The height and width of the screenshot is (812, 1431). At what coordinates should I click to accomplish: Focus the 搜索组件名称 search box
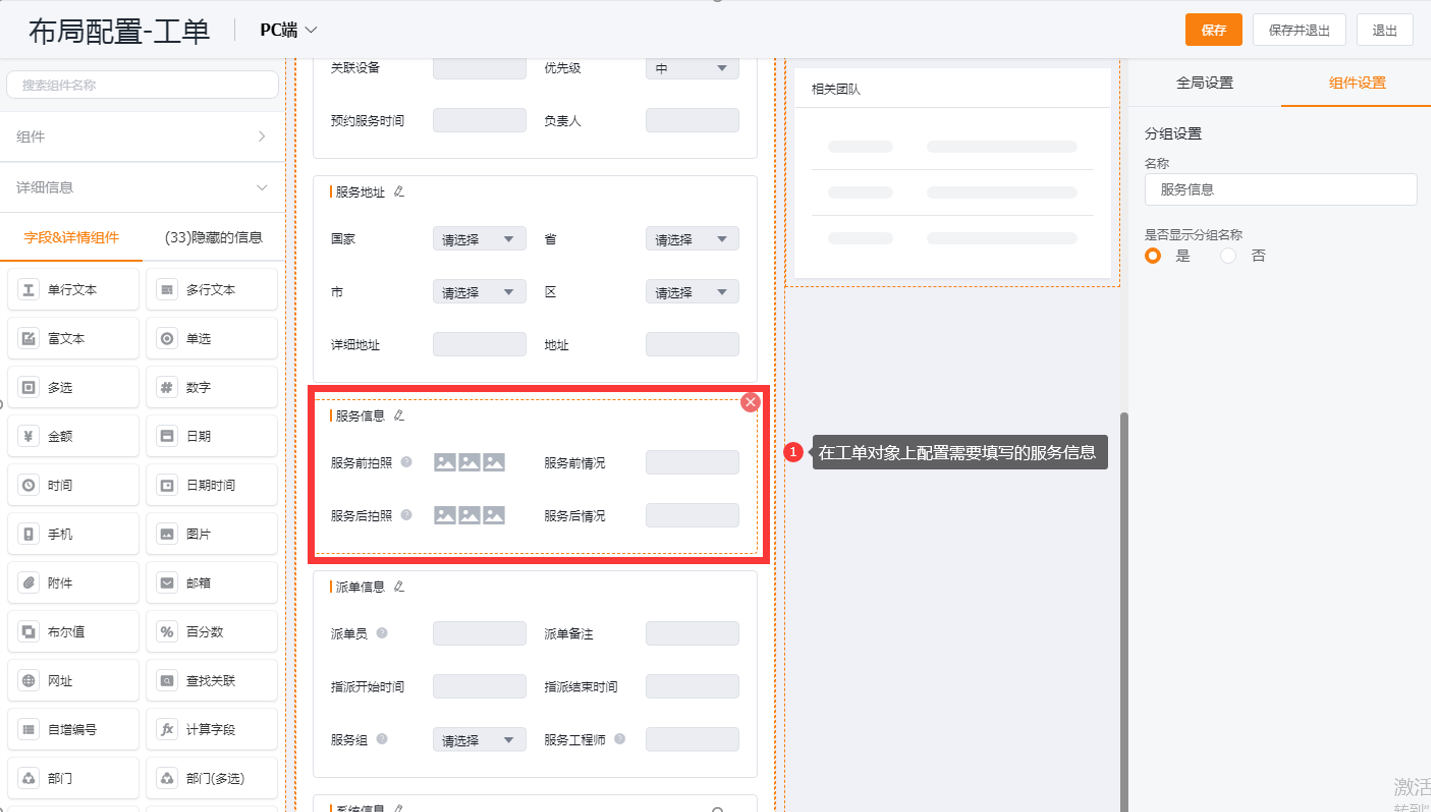point(142,85)
